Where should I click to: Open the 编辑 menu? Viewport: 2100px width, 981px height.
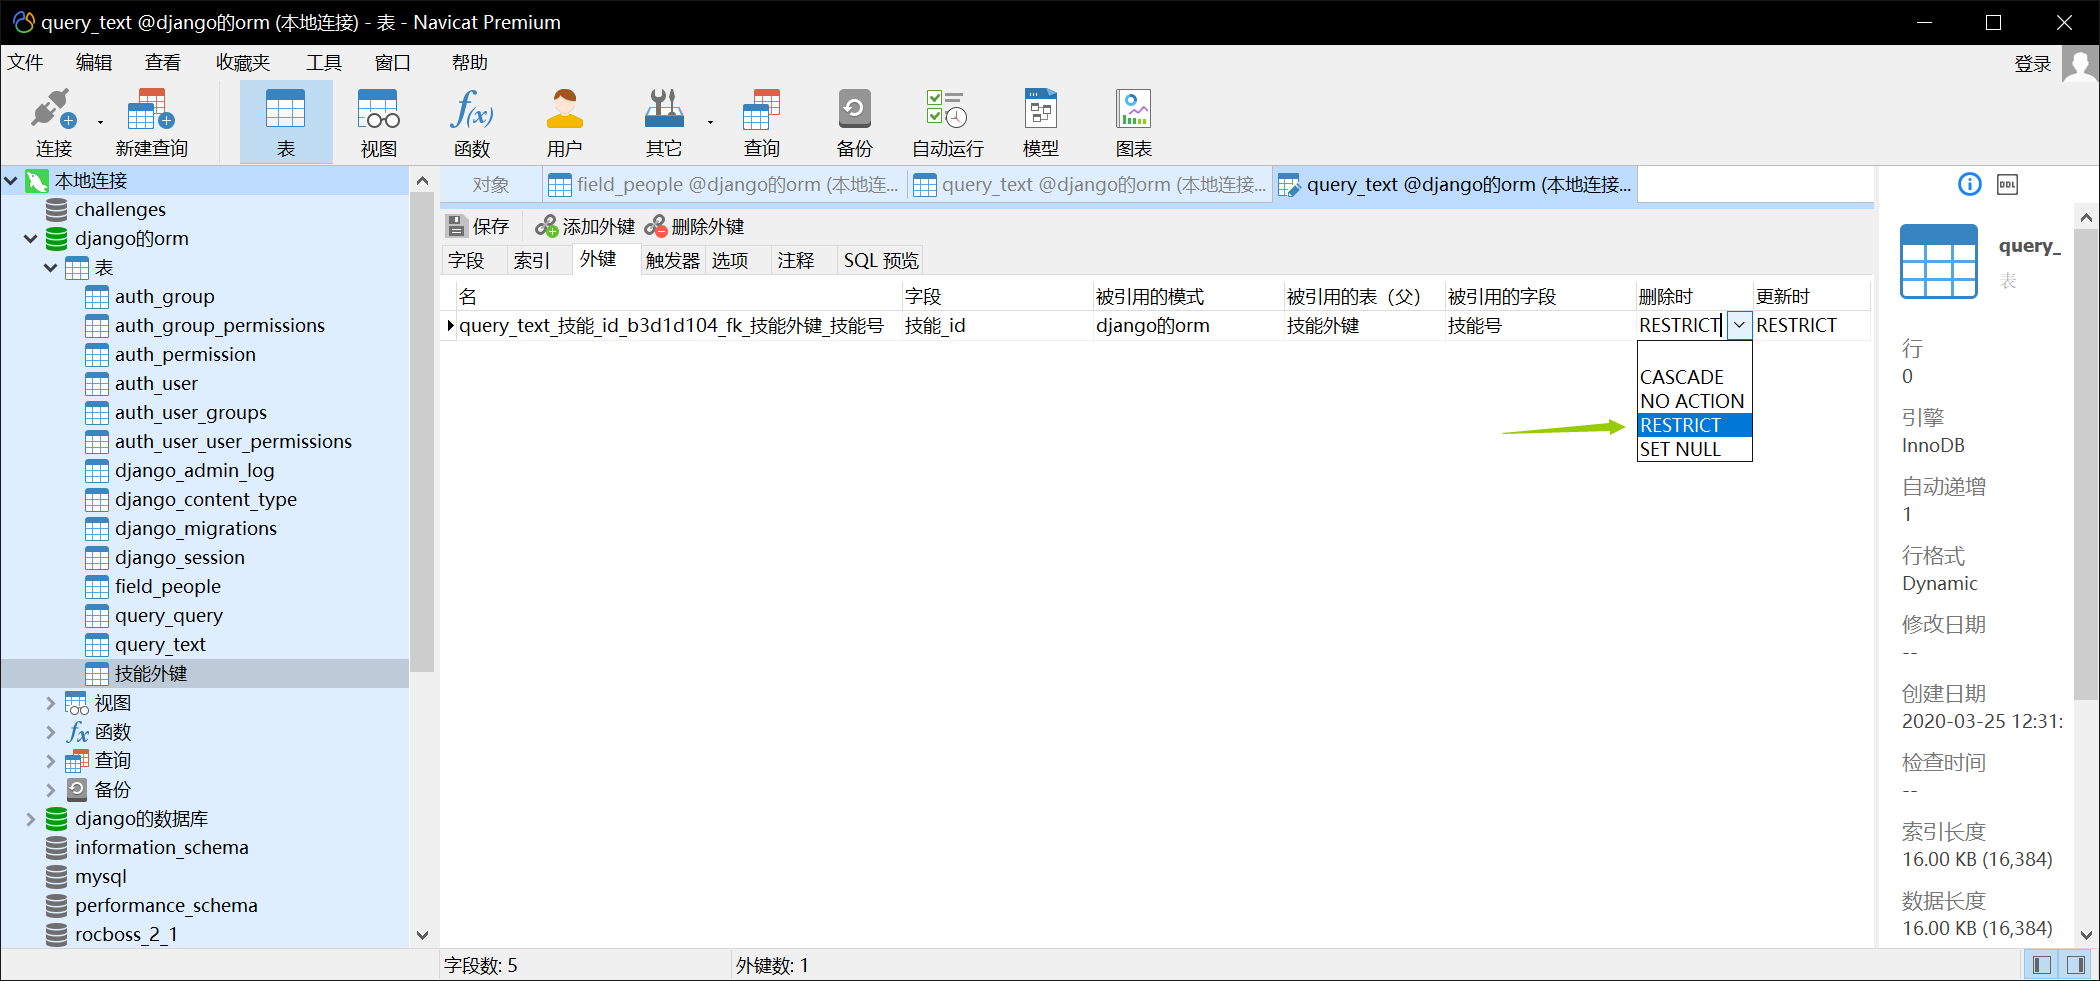click(94, 63)
